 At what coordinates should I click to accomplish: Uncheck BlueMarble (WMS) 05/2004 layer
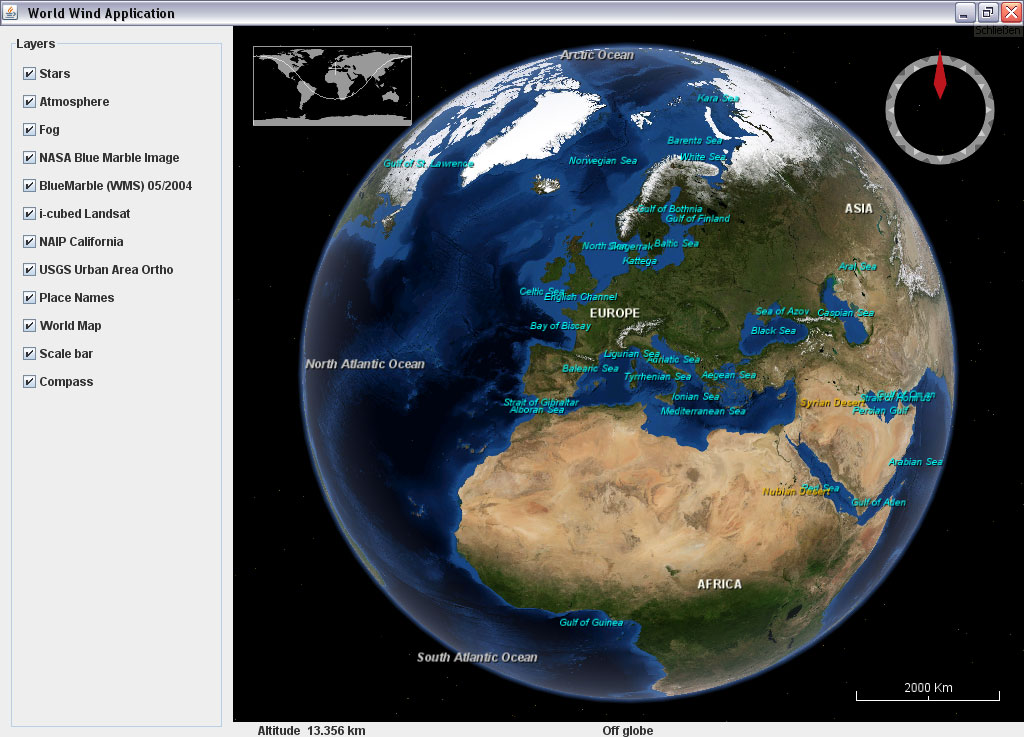coord(29,186)
